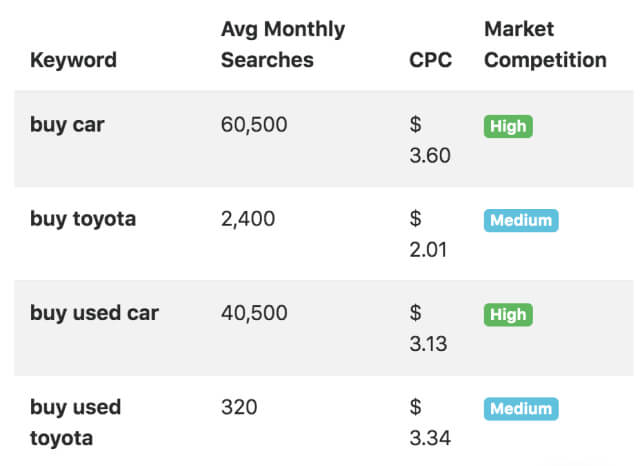Click the $3.34 CPC value
Image resolution: width=640 pixels, height=466 pixels.
coord(430,423)
